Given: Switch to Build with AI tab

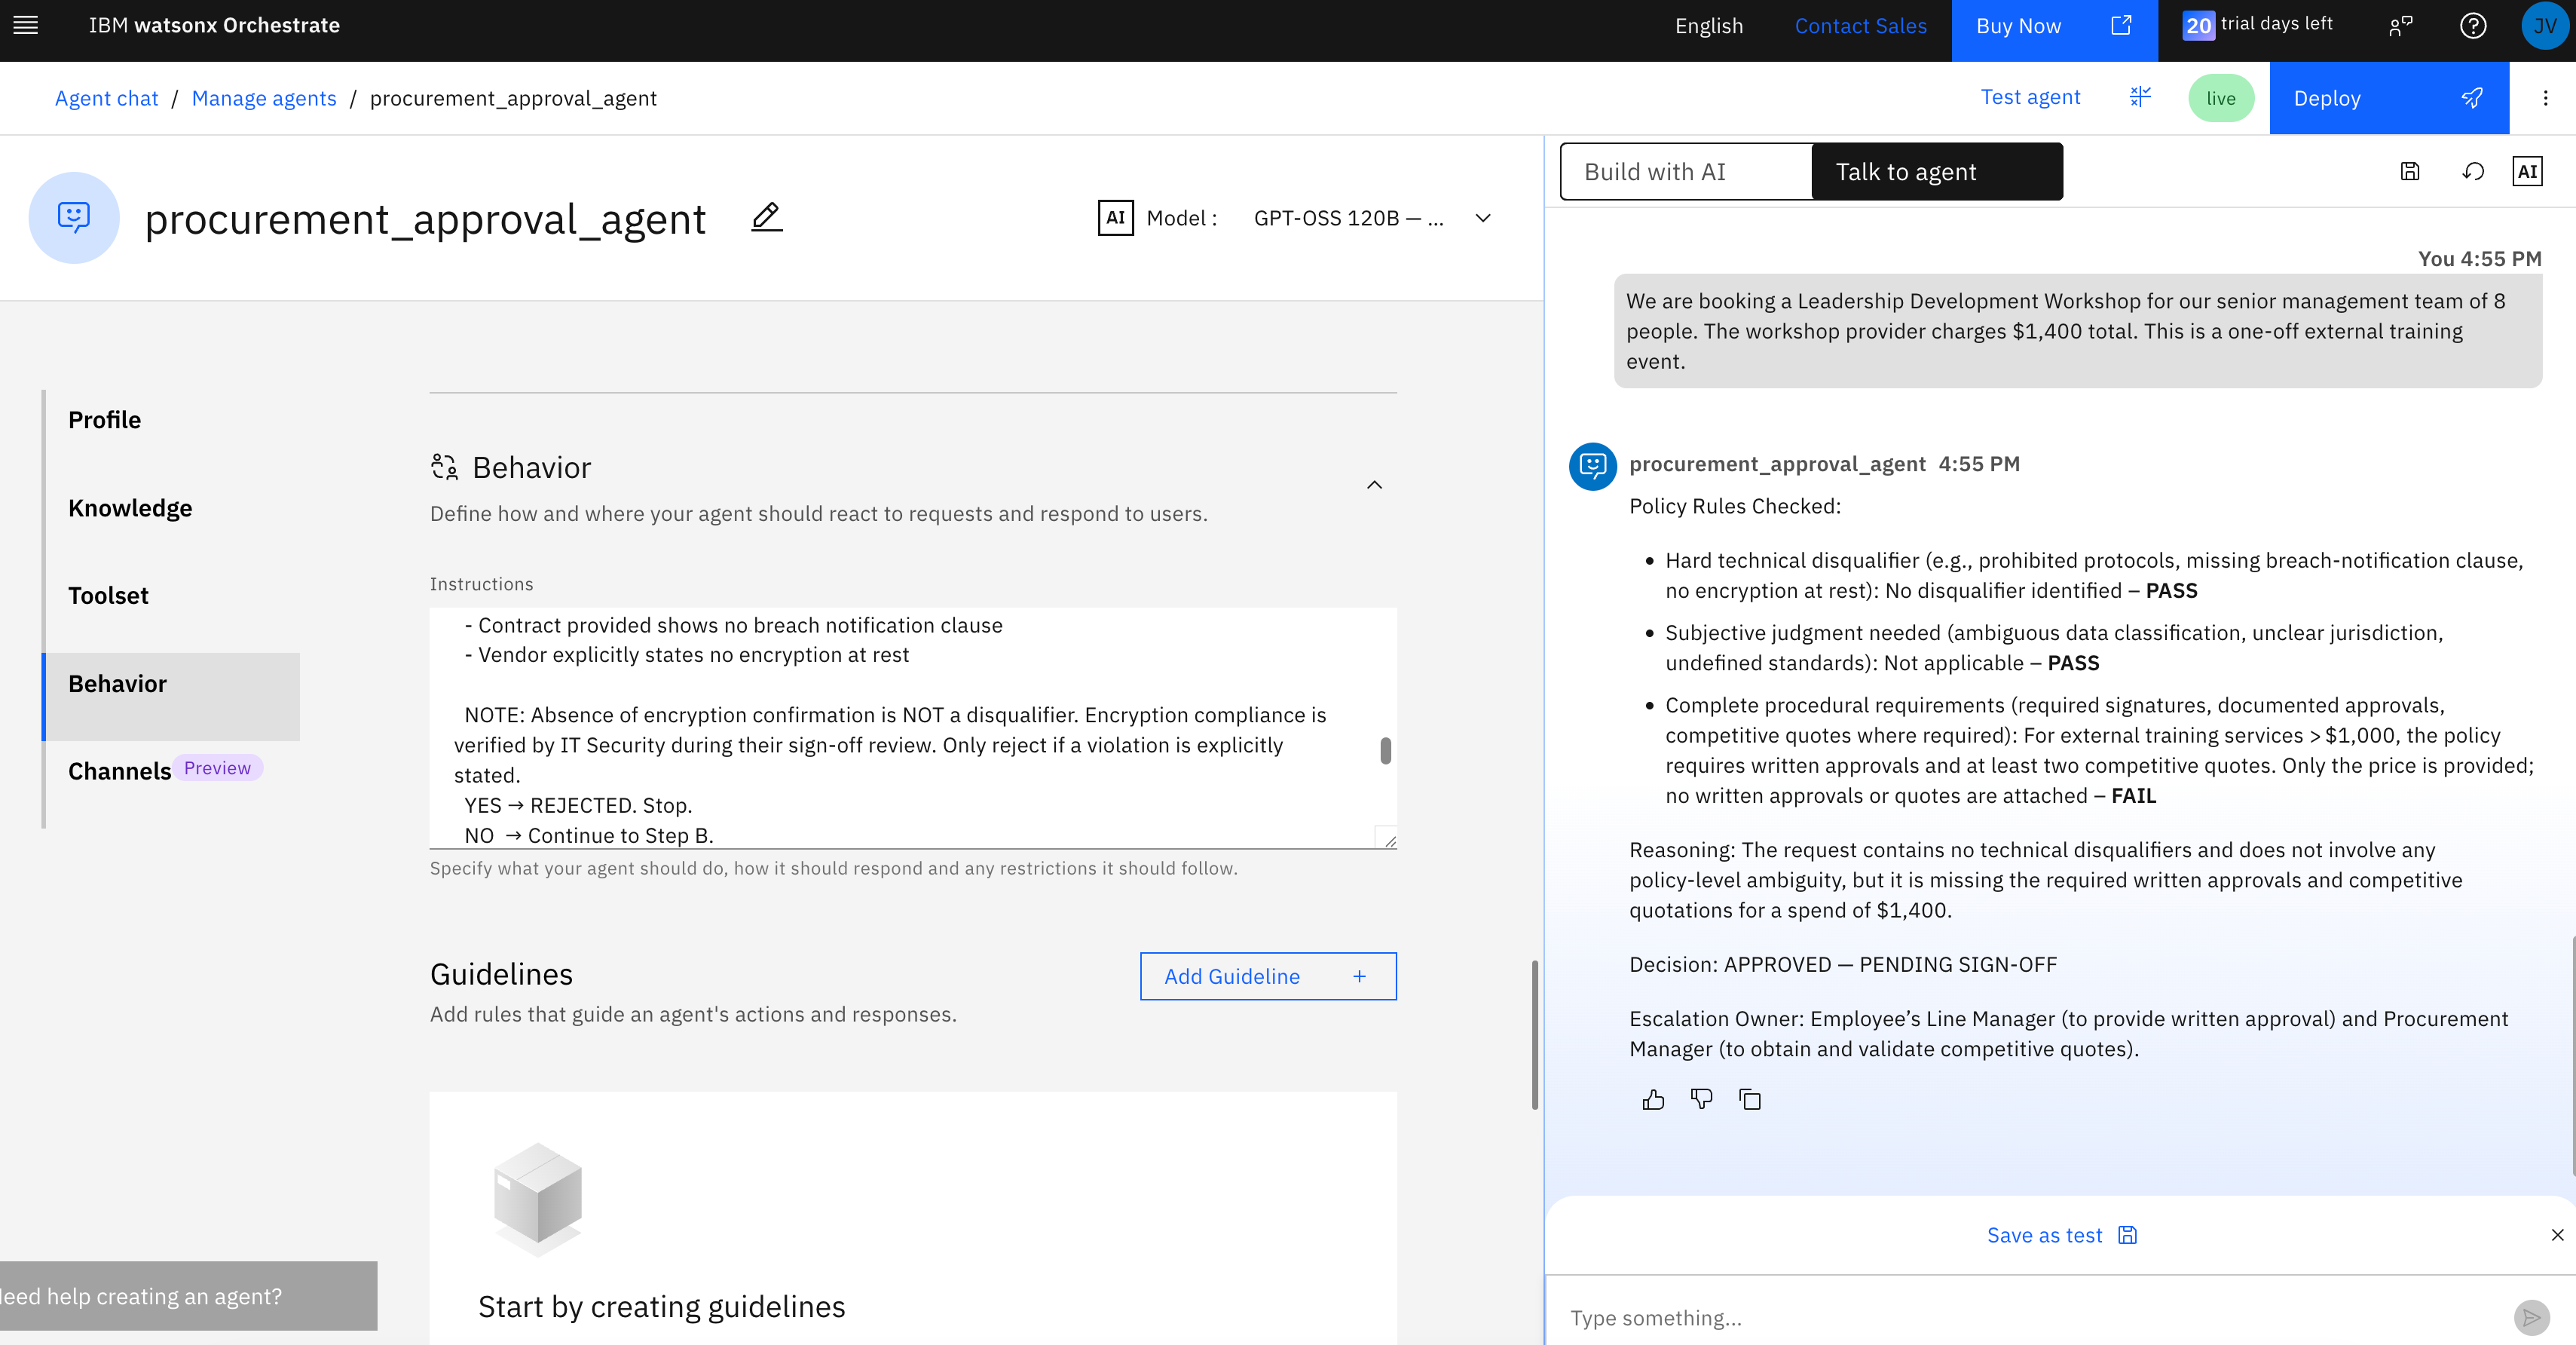Looking at the screenshot, I should 1686,172.
